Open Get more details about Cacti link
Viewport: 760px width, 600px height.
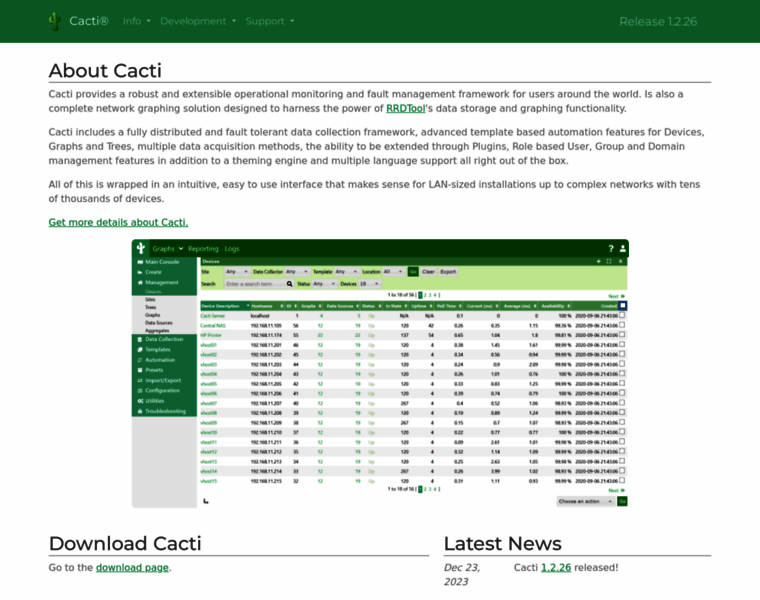pyautogui.click(x=118, y=222)
